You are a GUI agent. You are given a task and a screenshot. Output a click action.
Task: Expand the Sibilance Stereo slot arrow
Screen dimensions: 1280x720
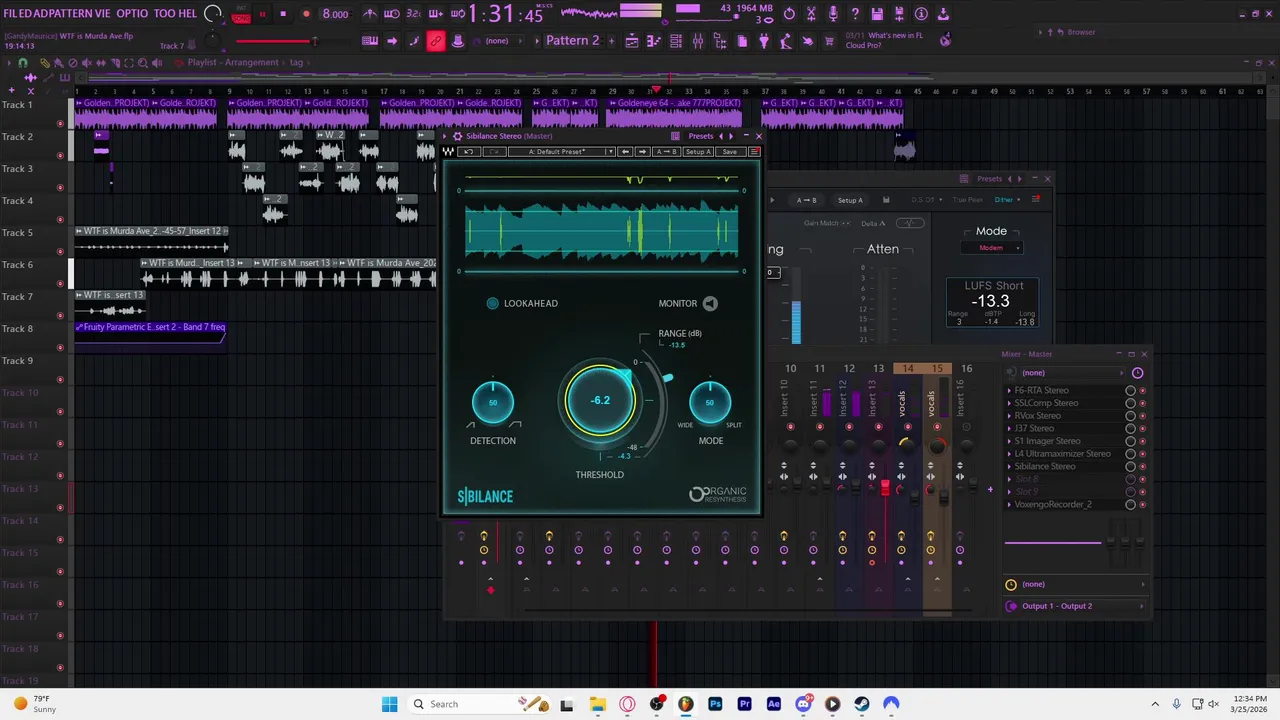tap(1009, 467)
